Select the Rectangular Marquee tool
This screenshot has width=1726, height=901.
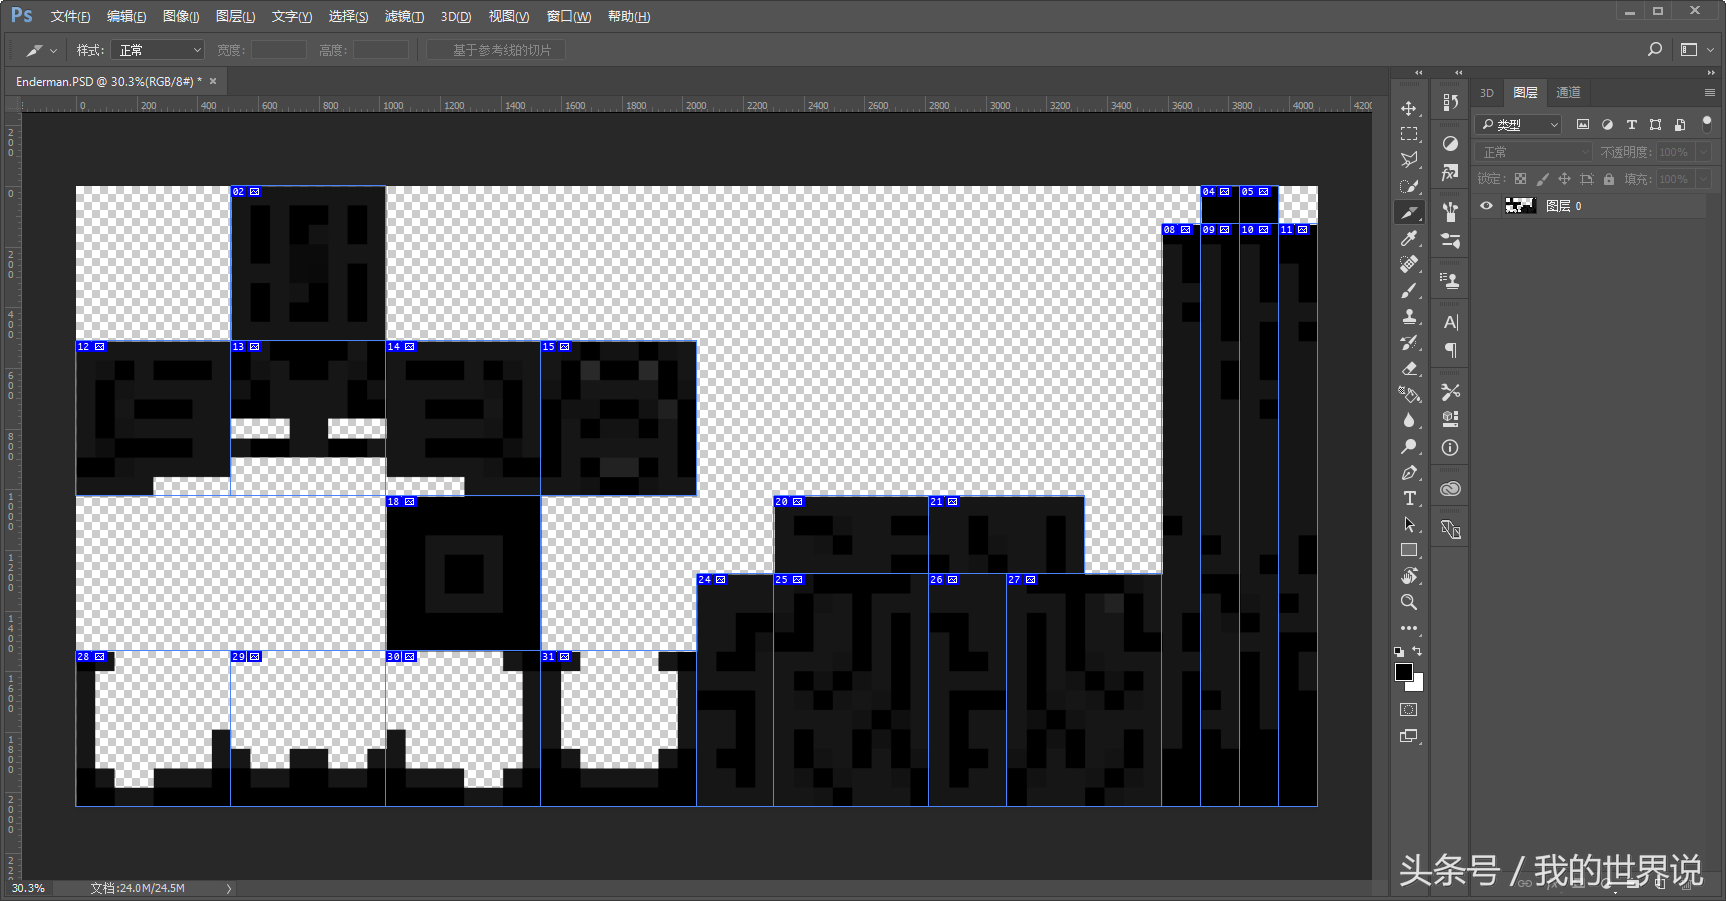(1409, 134)
